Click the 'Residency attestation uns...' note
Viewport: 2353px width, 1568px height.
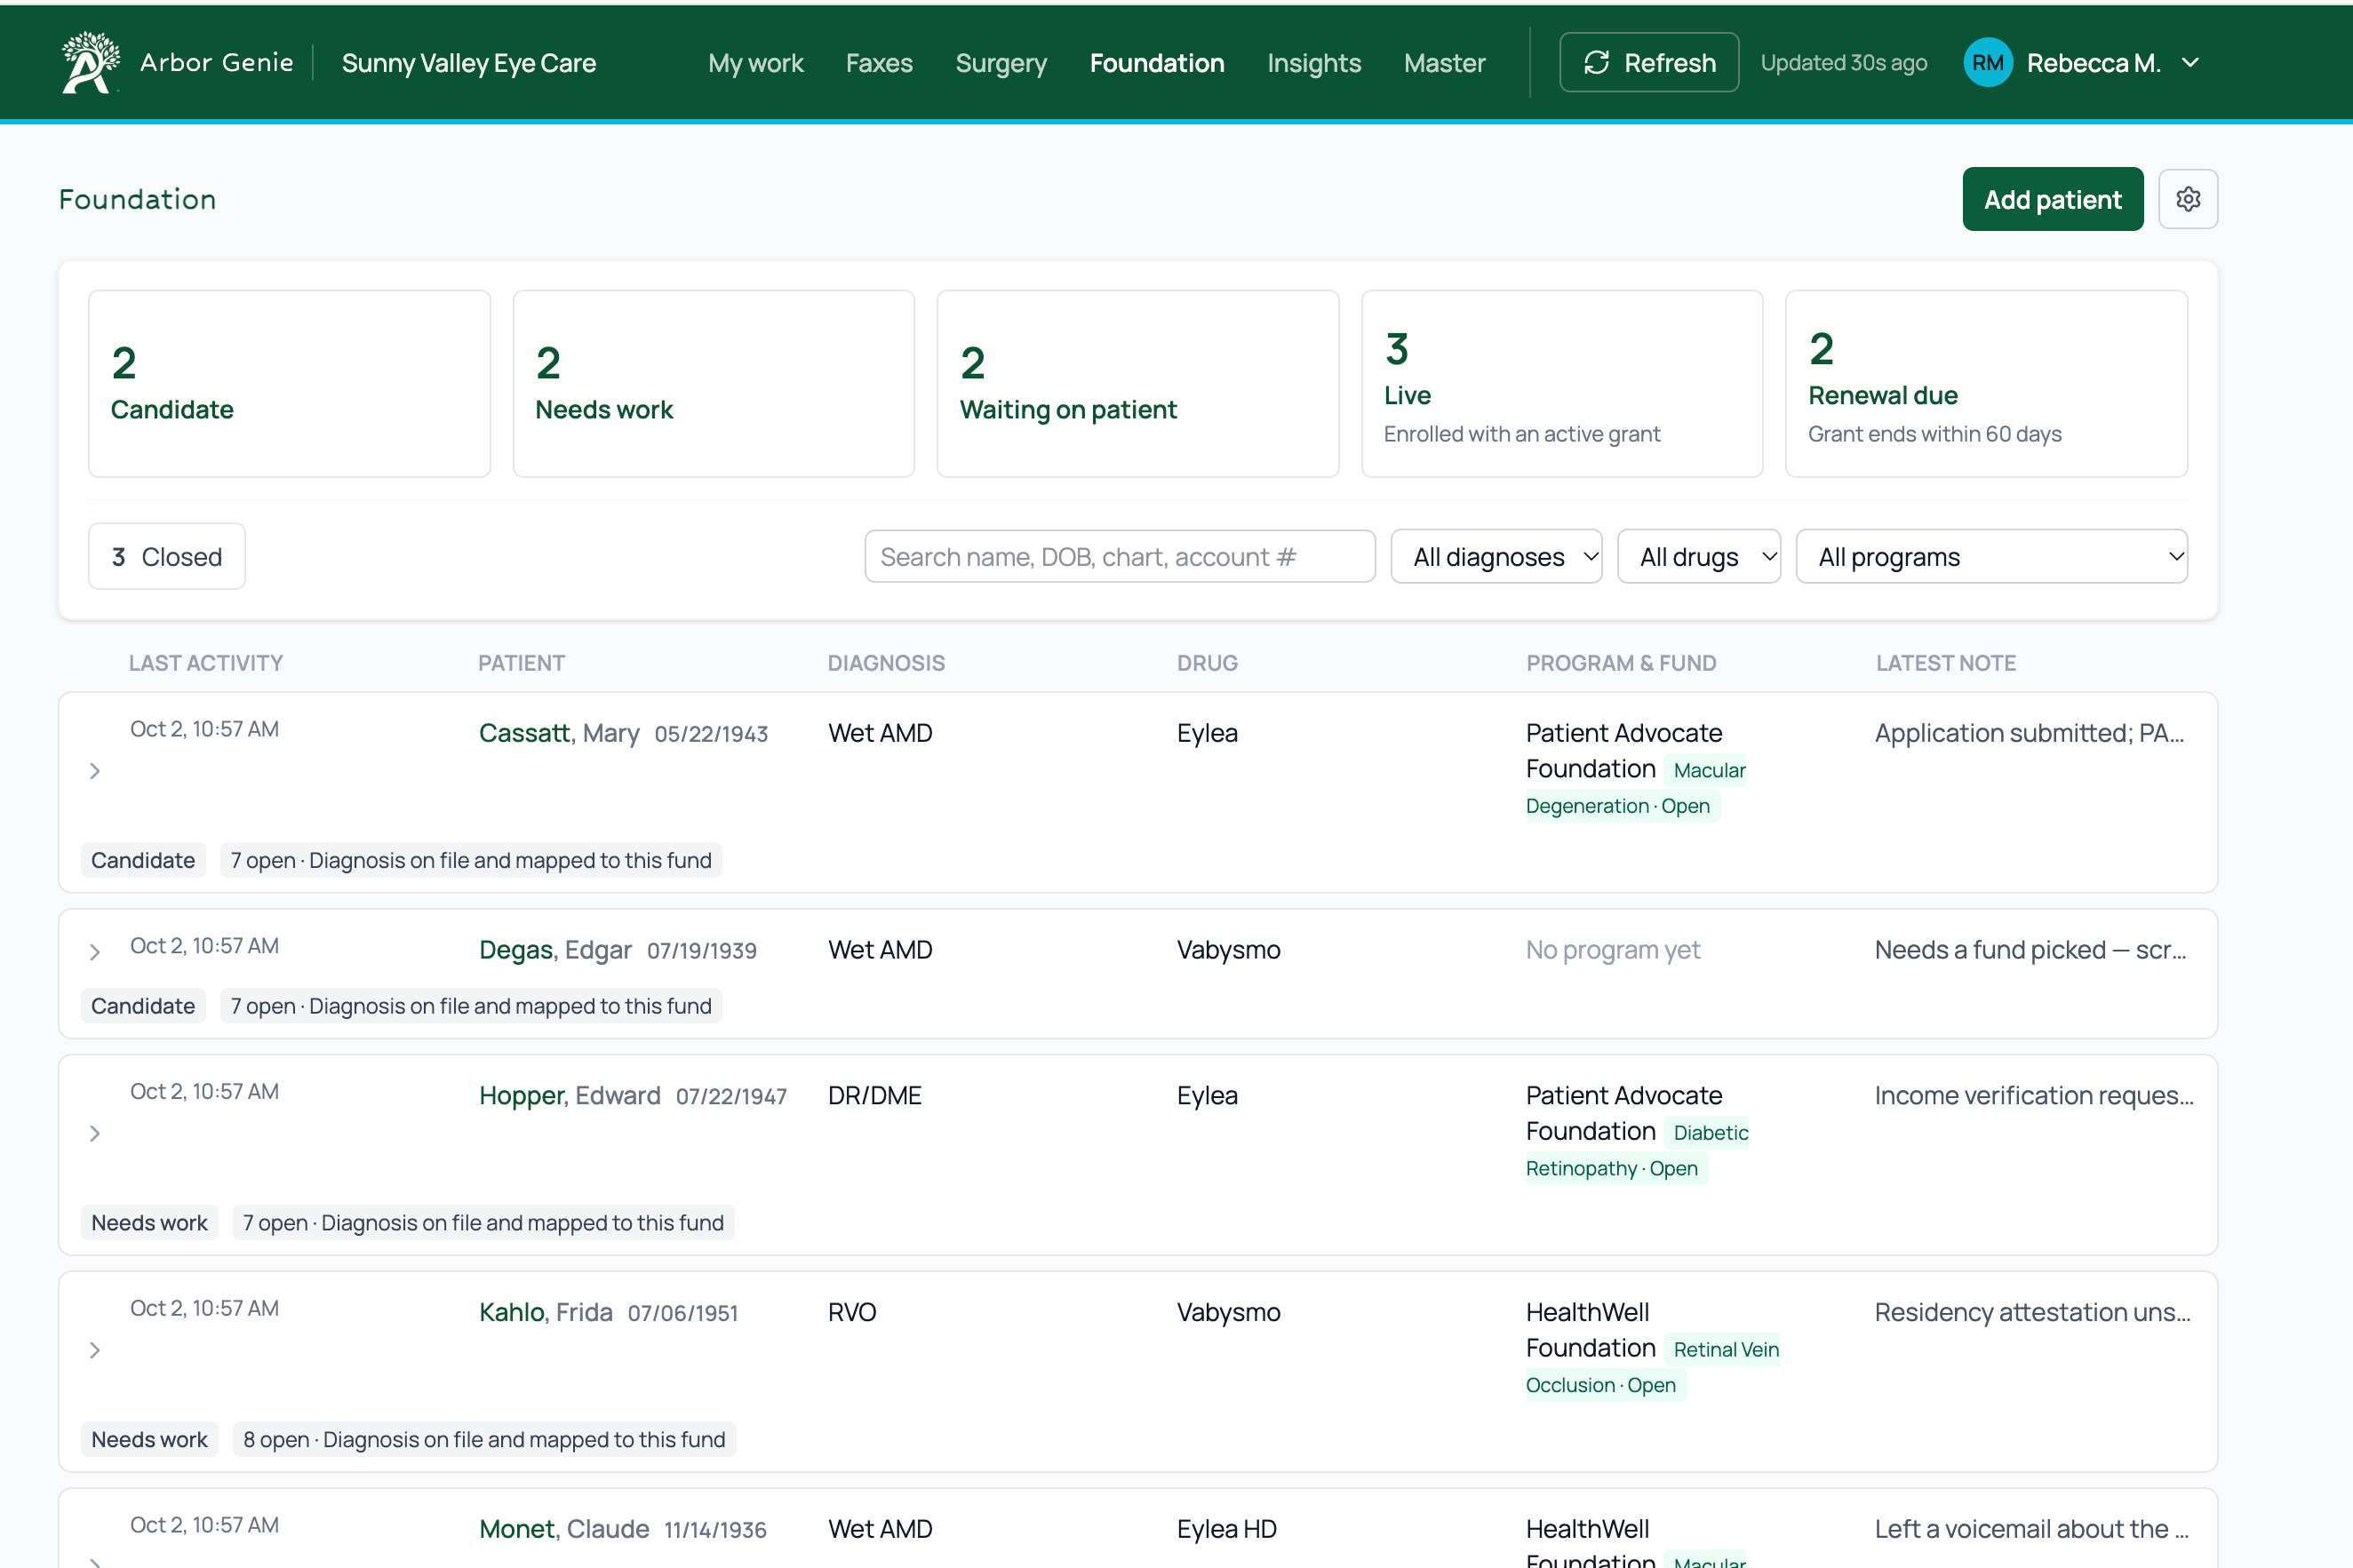click(2032, 1312)
